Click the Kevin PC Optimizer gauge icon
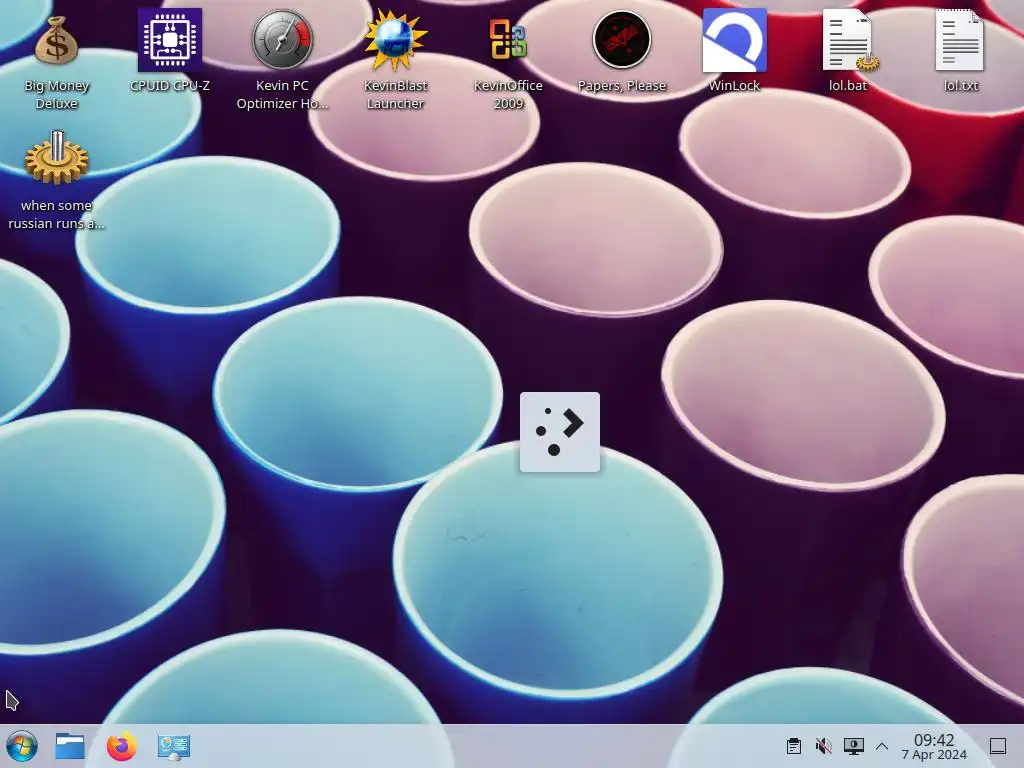 (x=282, y=40)
